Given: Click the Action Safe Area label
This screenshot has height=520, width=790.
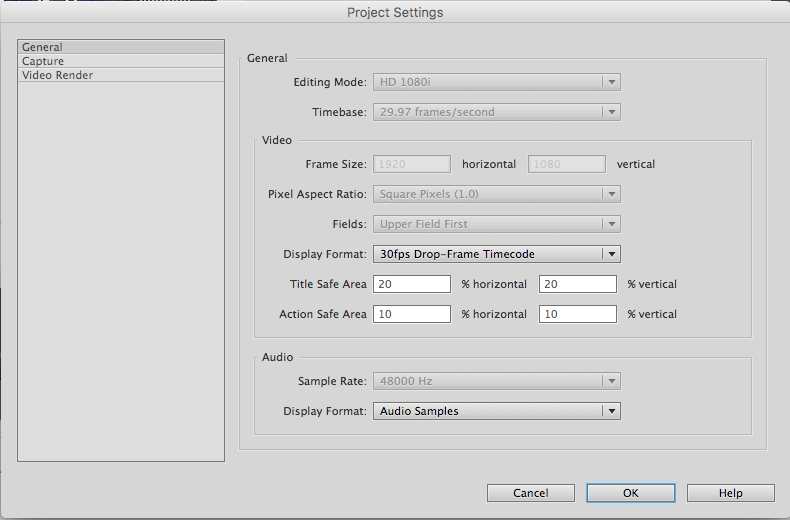Looking at the screenshot, I should 323,314.
